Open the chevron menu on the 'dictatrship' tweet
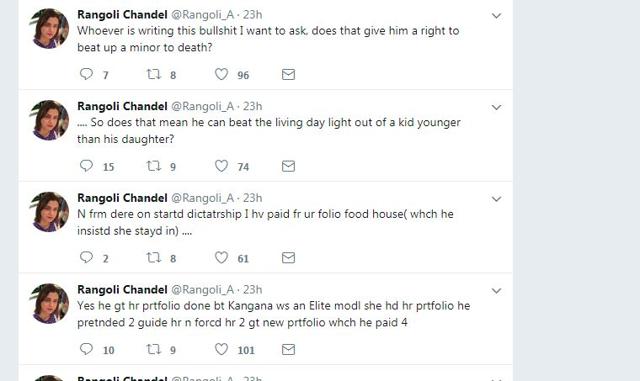 [x=496, y=199]
